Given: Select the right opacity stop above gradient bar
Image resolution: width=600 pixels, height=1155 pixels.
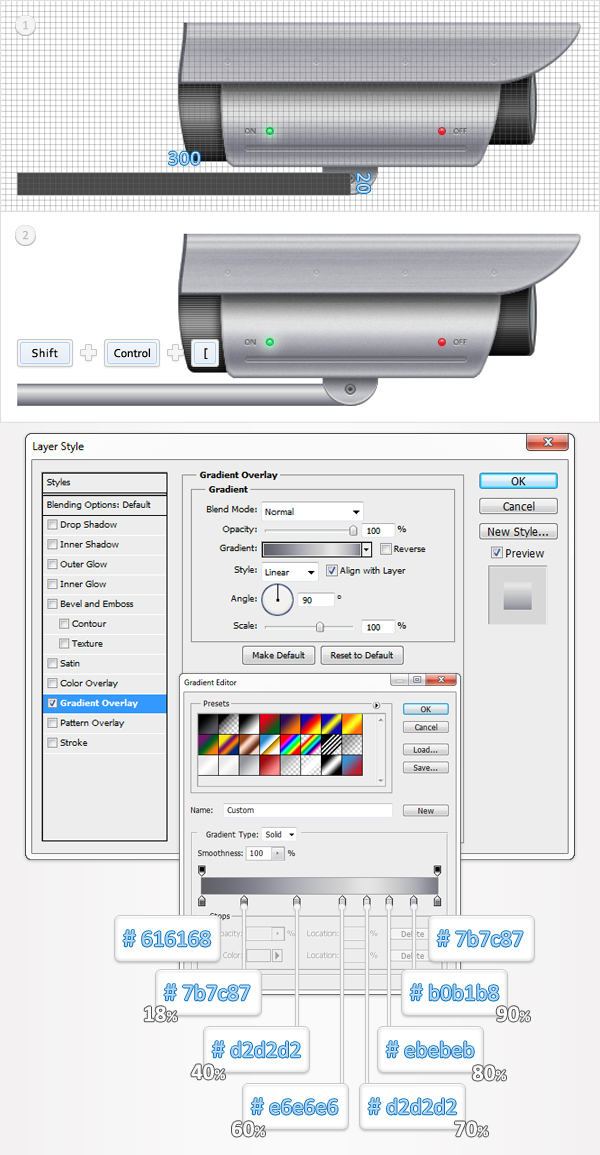Looking at the screenshot, I should [x=437, y=870].
